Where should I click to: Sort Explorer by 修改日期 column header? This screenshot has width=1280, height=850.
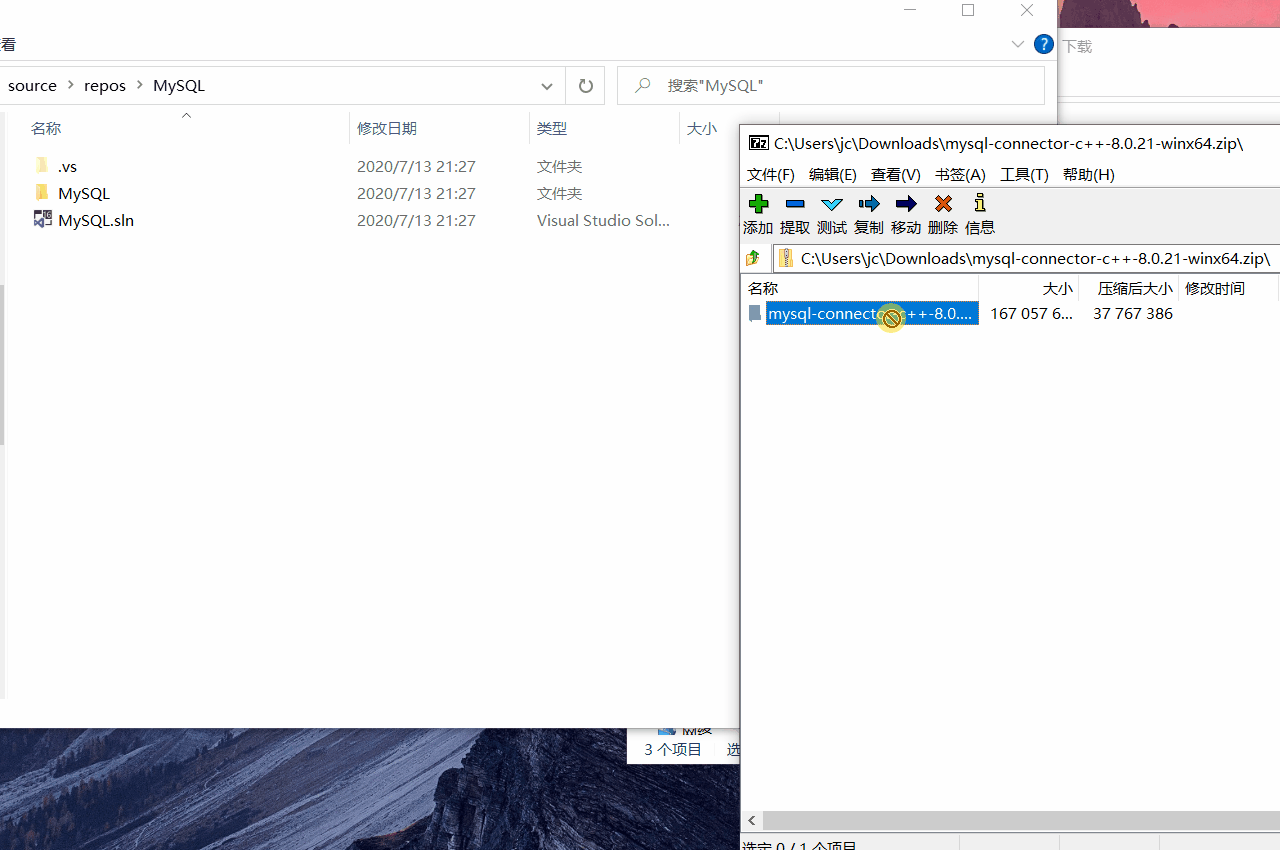click(x=387, y=128)
